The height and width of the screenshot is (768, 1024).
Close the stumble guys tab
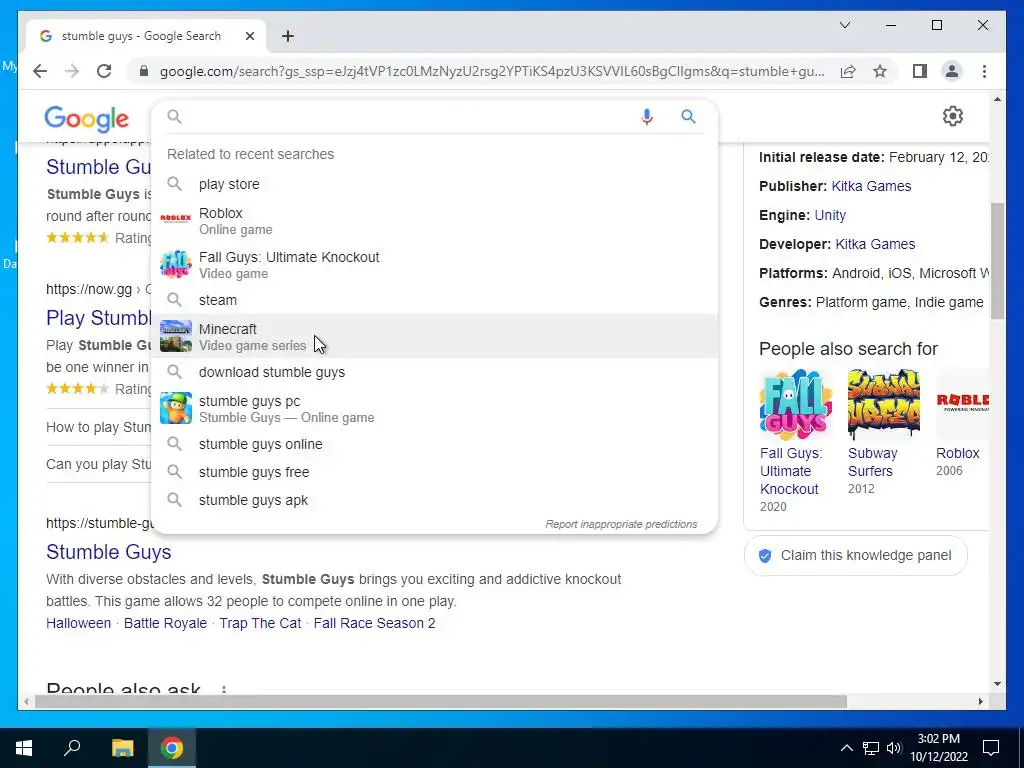tap(249, 36)
